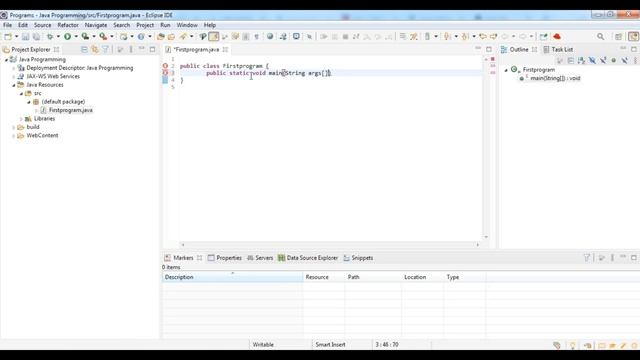Open the Project Explorer View Menu

point(131,49)
